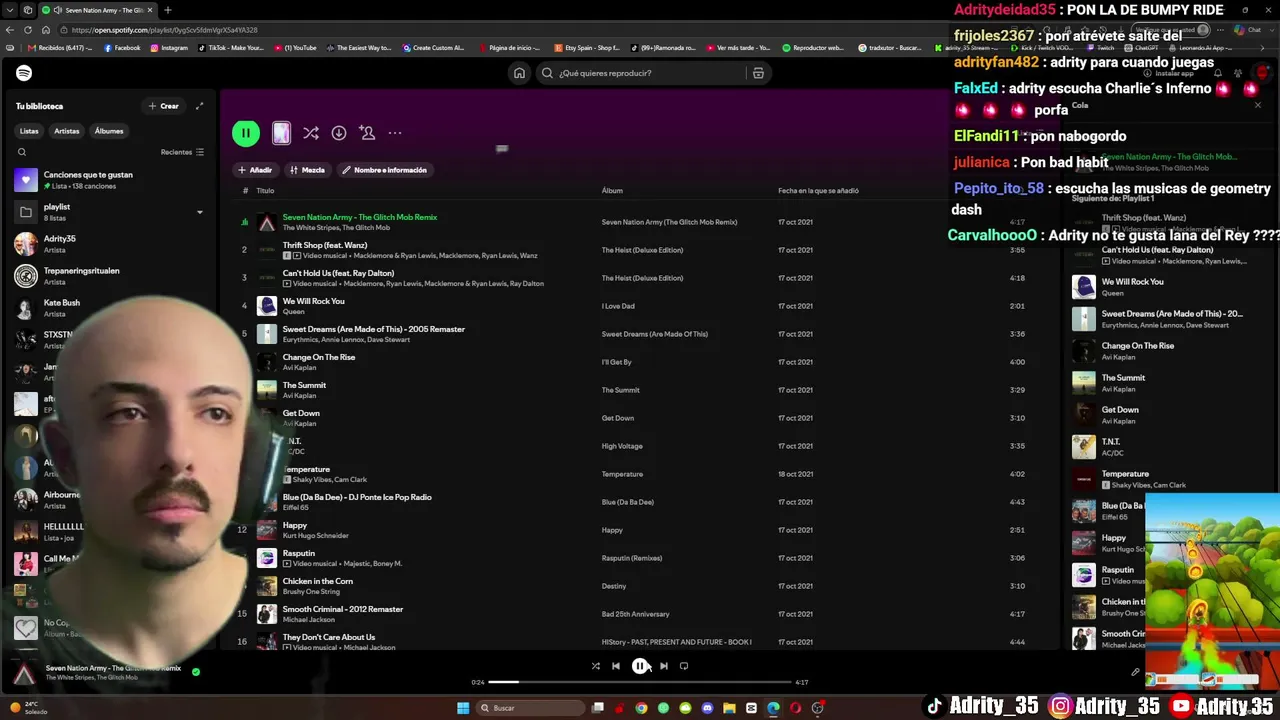Click the Añadir button
The height and width of the screenshot is (720, 1280).
click(255, 170)
